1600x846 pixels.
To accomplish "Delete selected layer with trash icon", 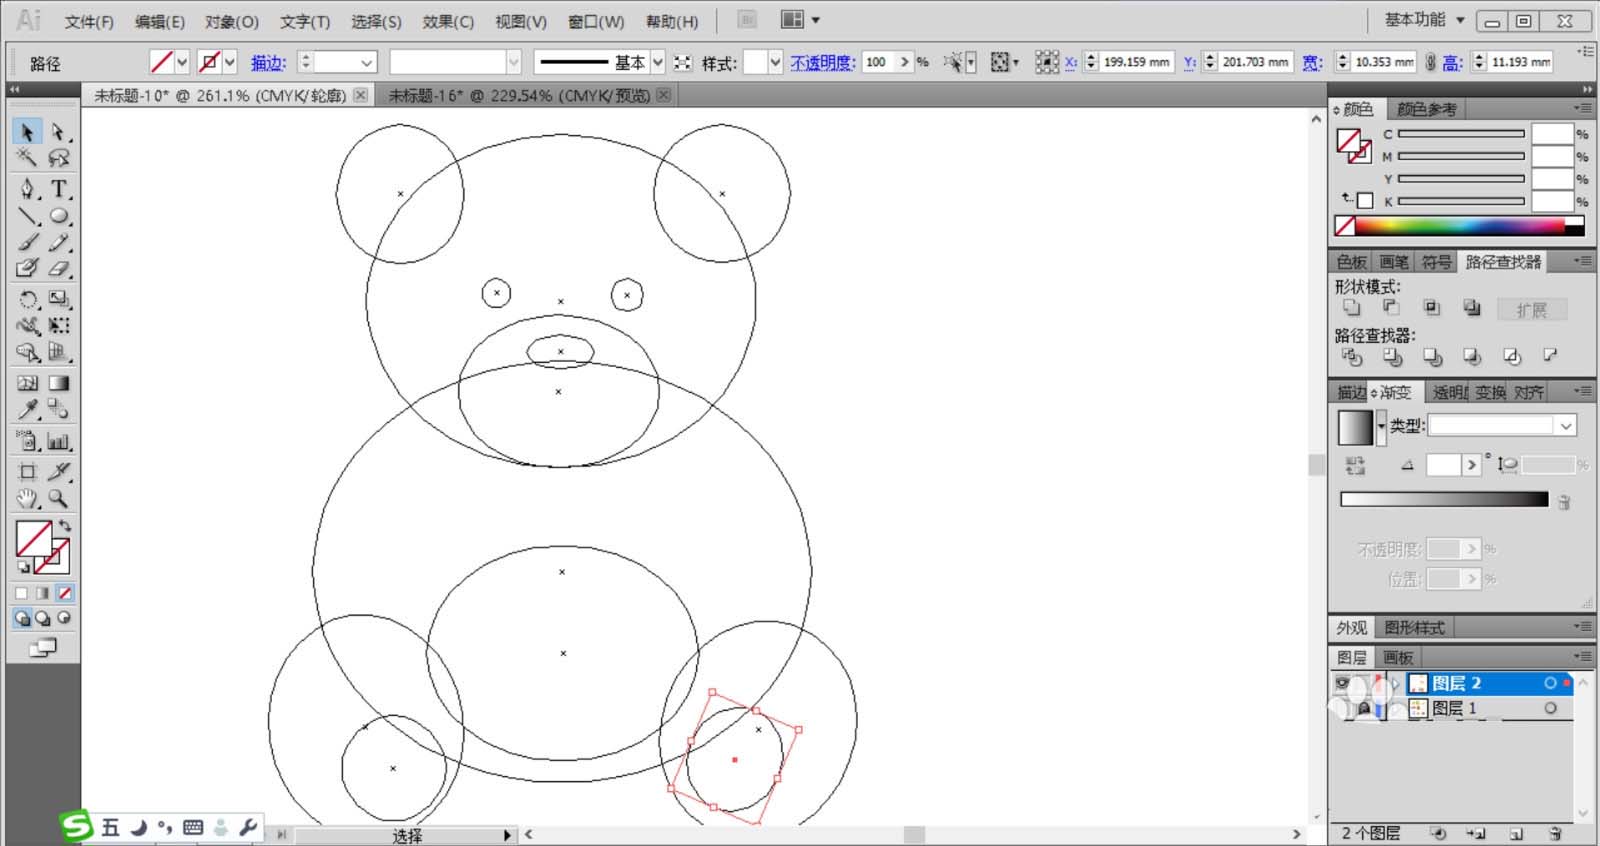I will click(1555, 833).
